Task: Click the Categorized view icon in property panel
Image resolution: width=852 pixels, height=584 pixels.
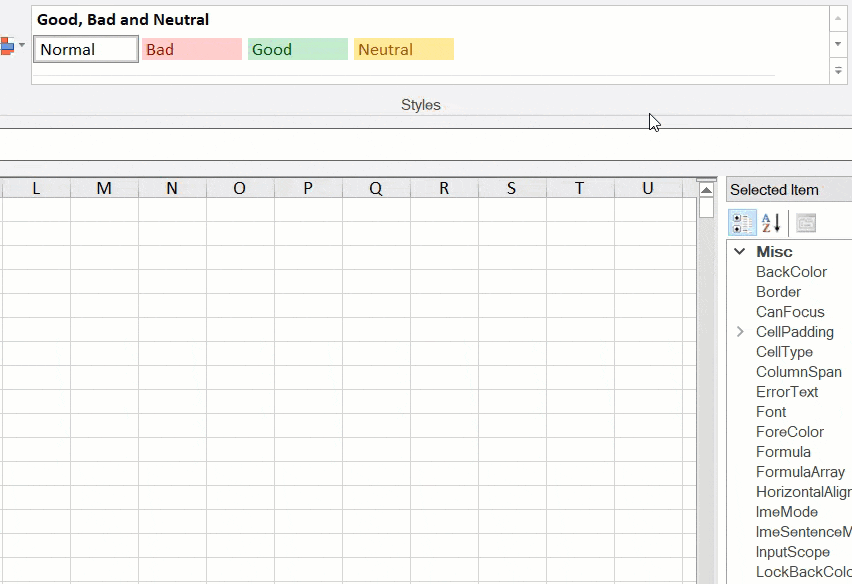Action: 742,223
